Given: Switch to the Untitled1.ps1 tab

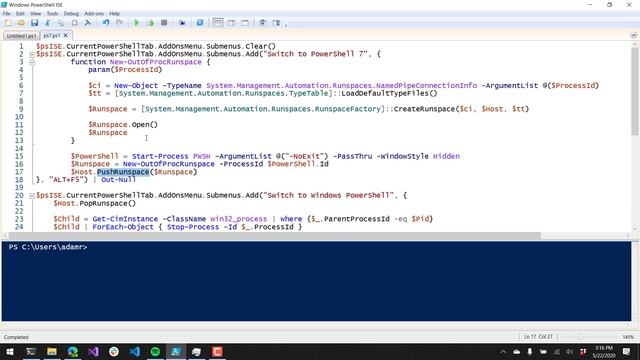Looking at the screenshot, I should (x=21, y=36).
